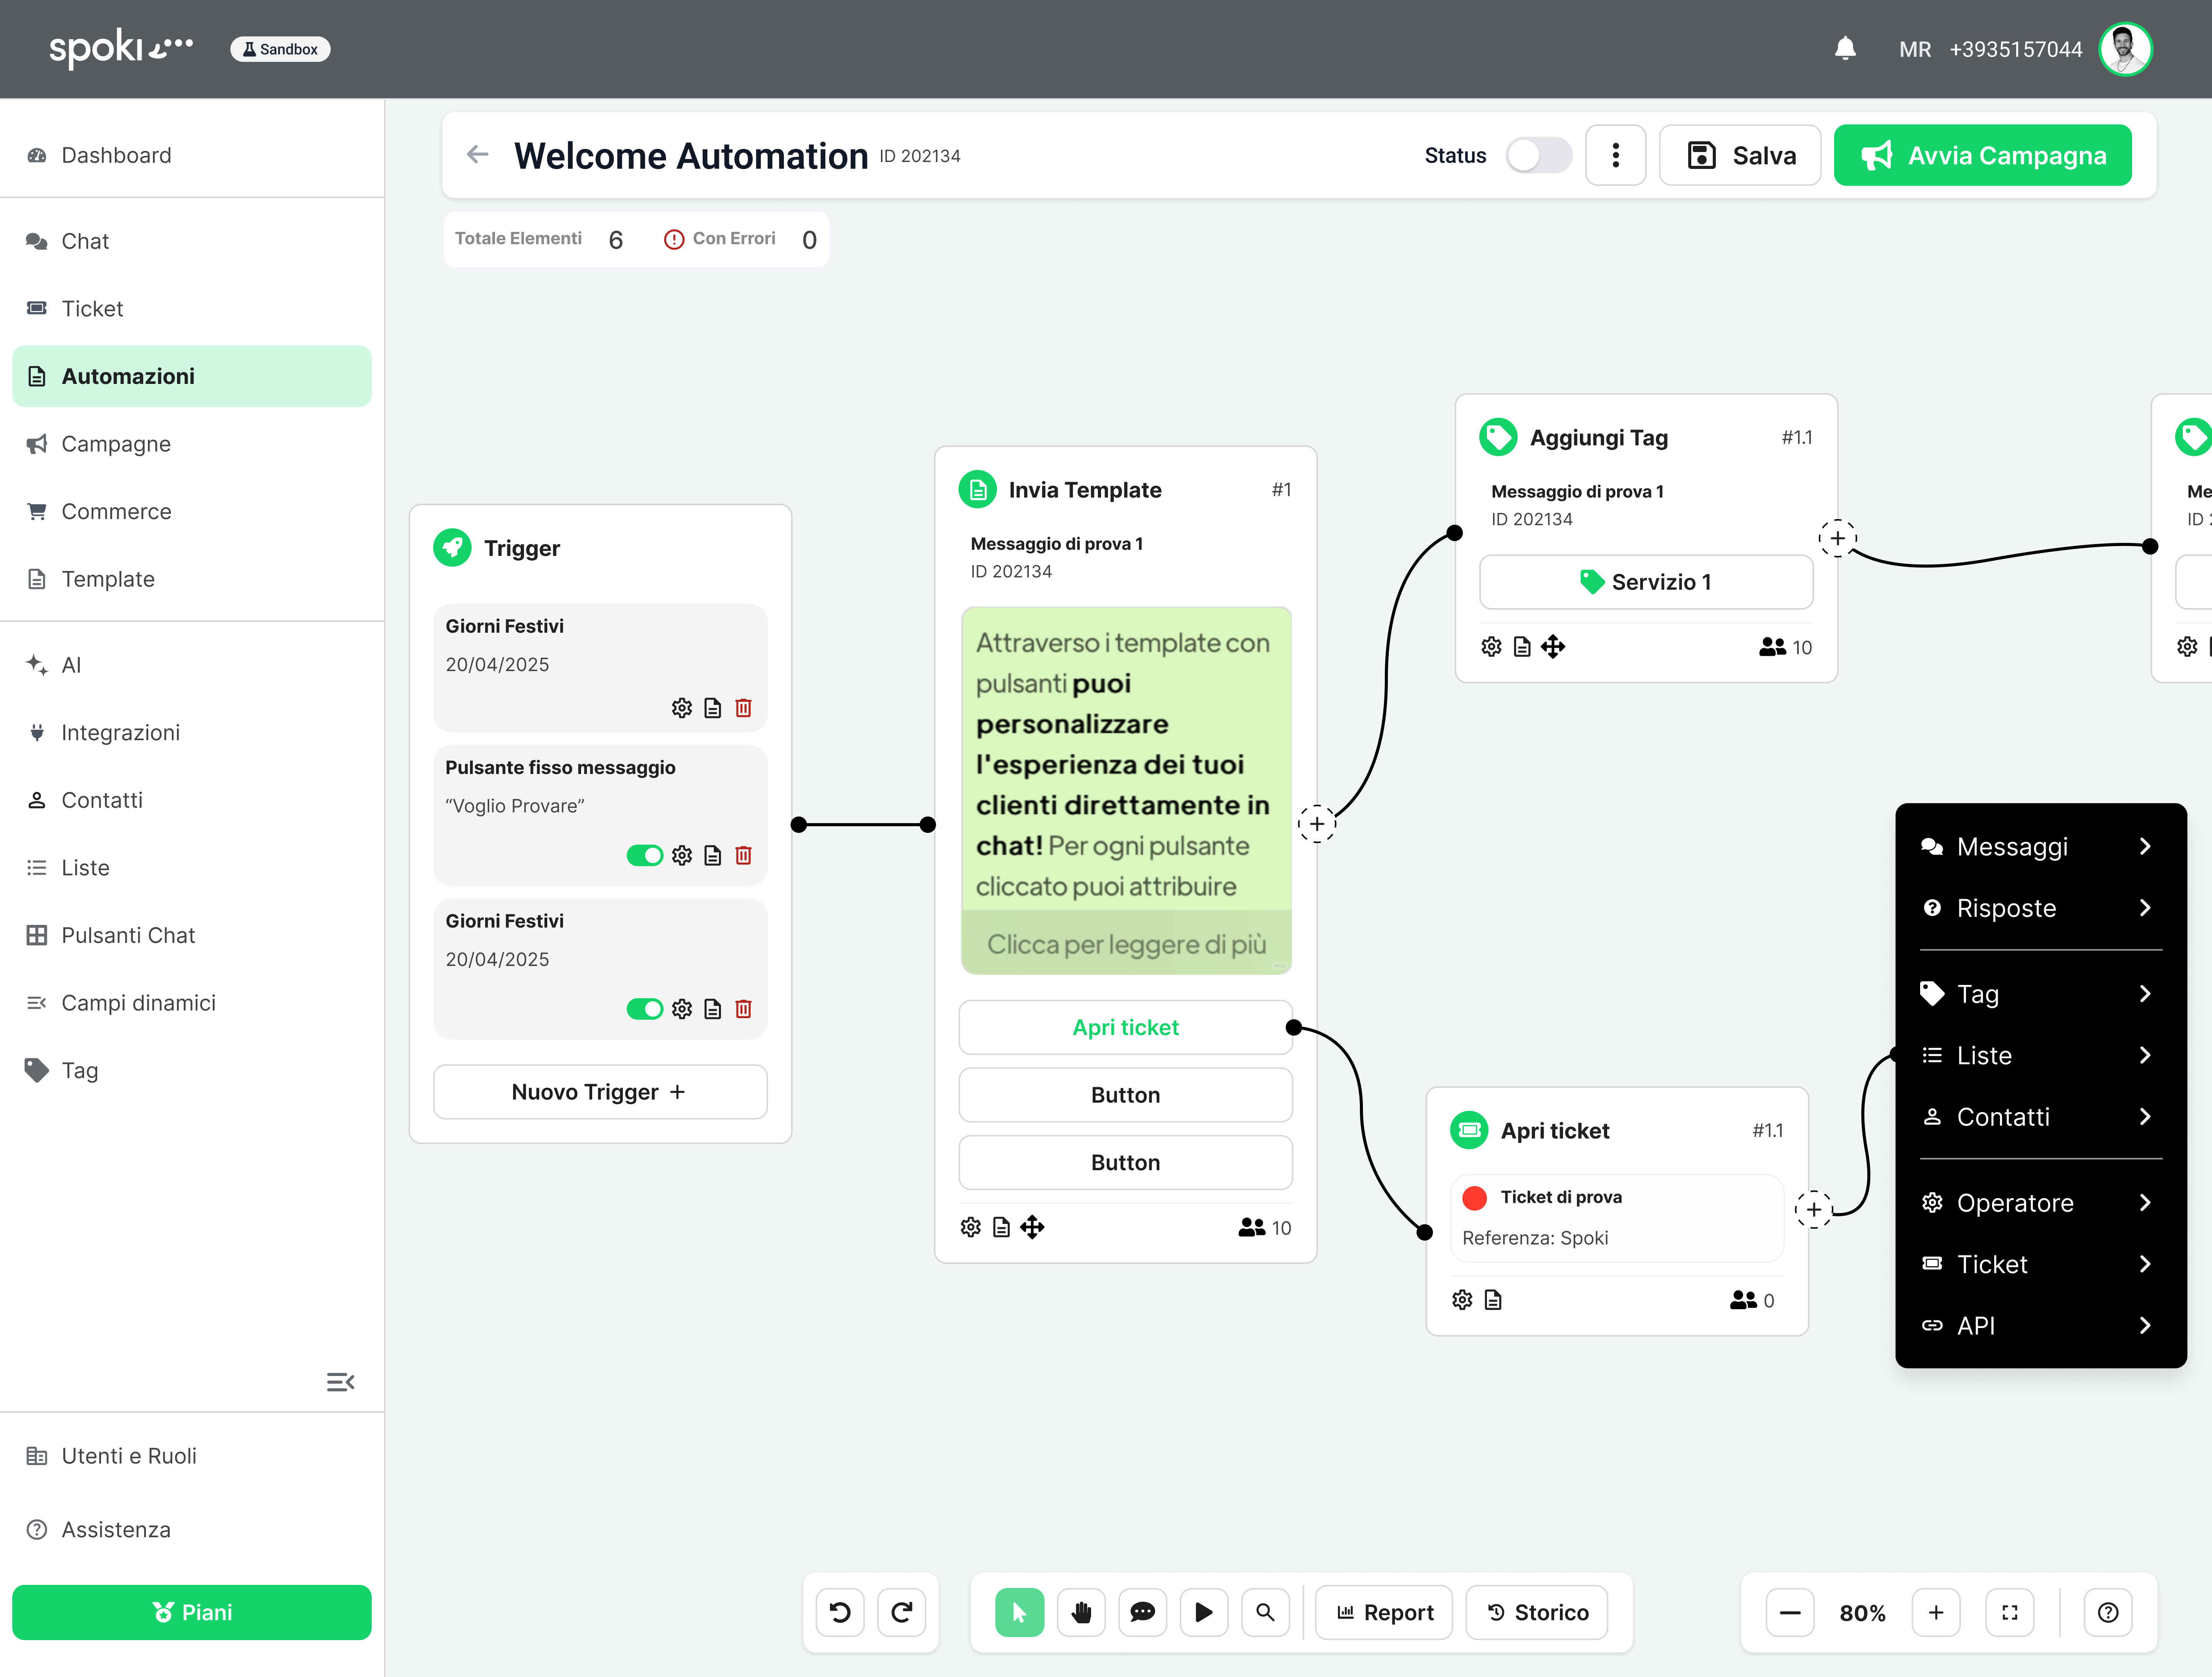Open Dashboard in the sidebar

(192, 155)
